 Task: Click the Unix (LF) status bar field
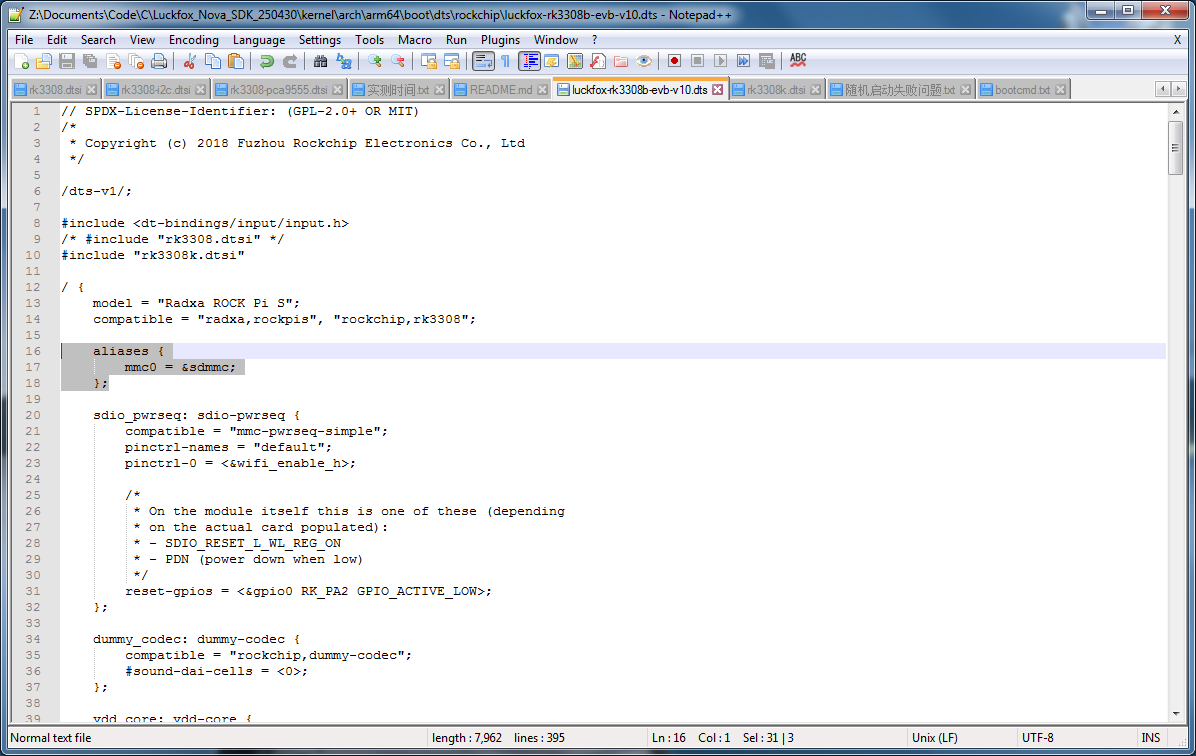[934, 738]
